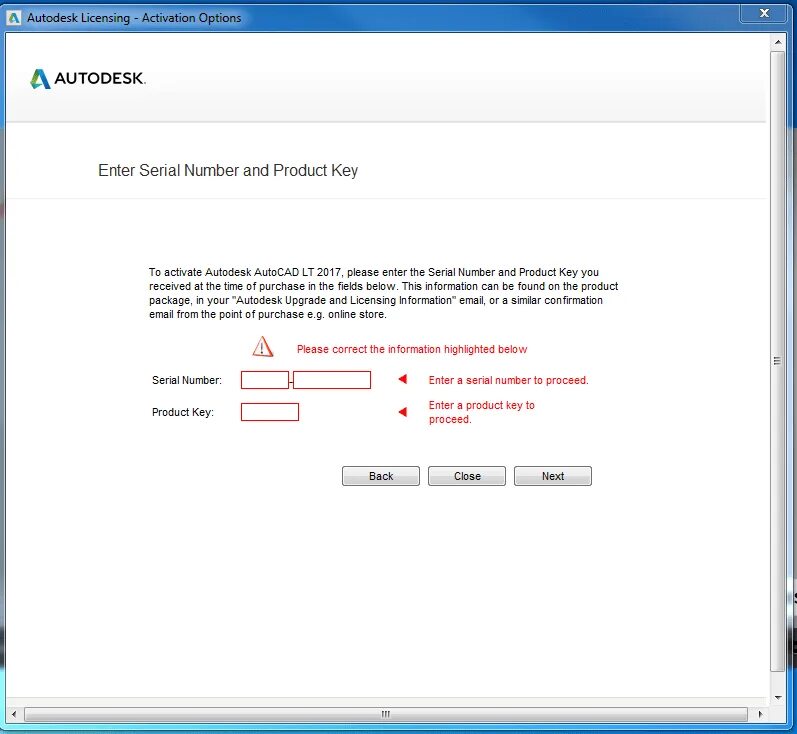Click vertical scrollbar up arrow
The height and width of the screenshot is (734, 797).
tap(778, 42)
